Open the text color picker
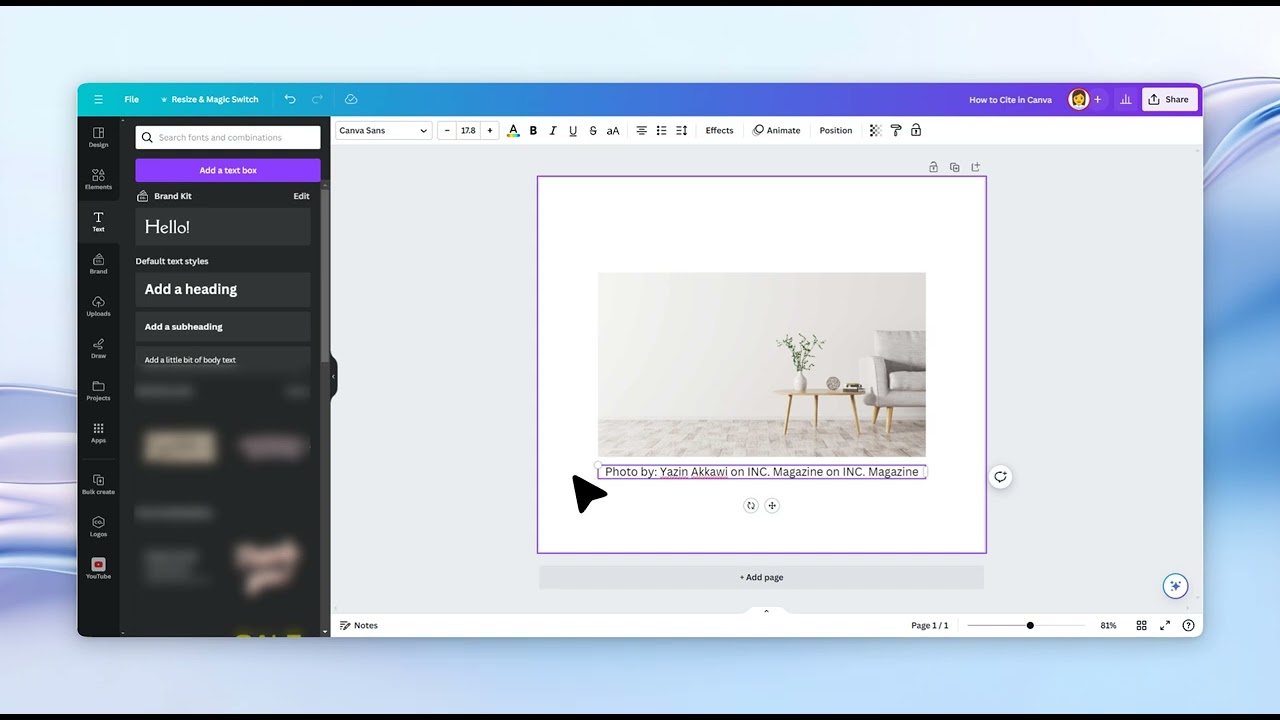This screenshot has width=1280, height=720. point(513,130)
